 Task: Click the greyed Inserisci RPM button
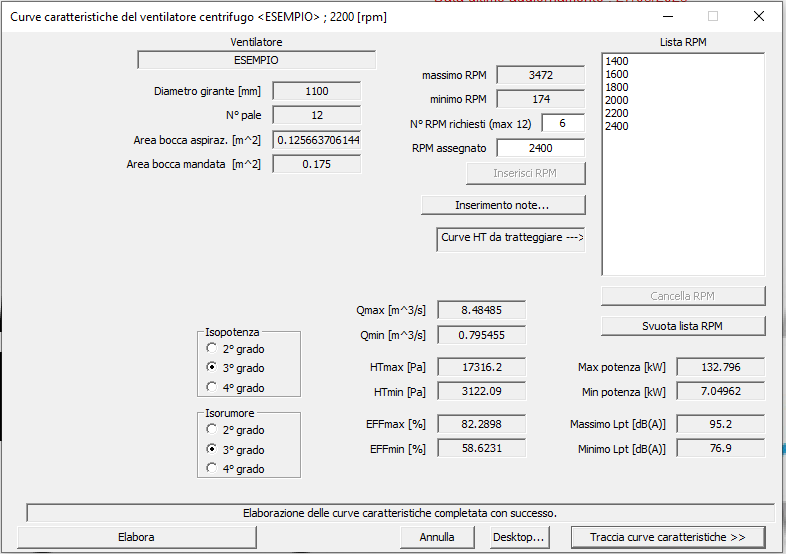click(x=525, y=173)
